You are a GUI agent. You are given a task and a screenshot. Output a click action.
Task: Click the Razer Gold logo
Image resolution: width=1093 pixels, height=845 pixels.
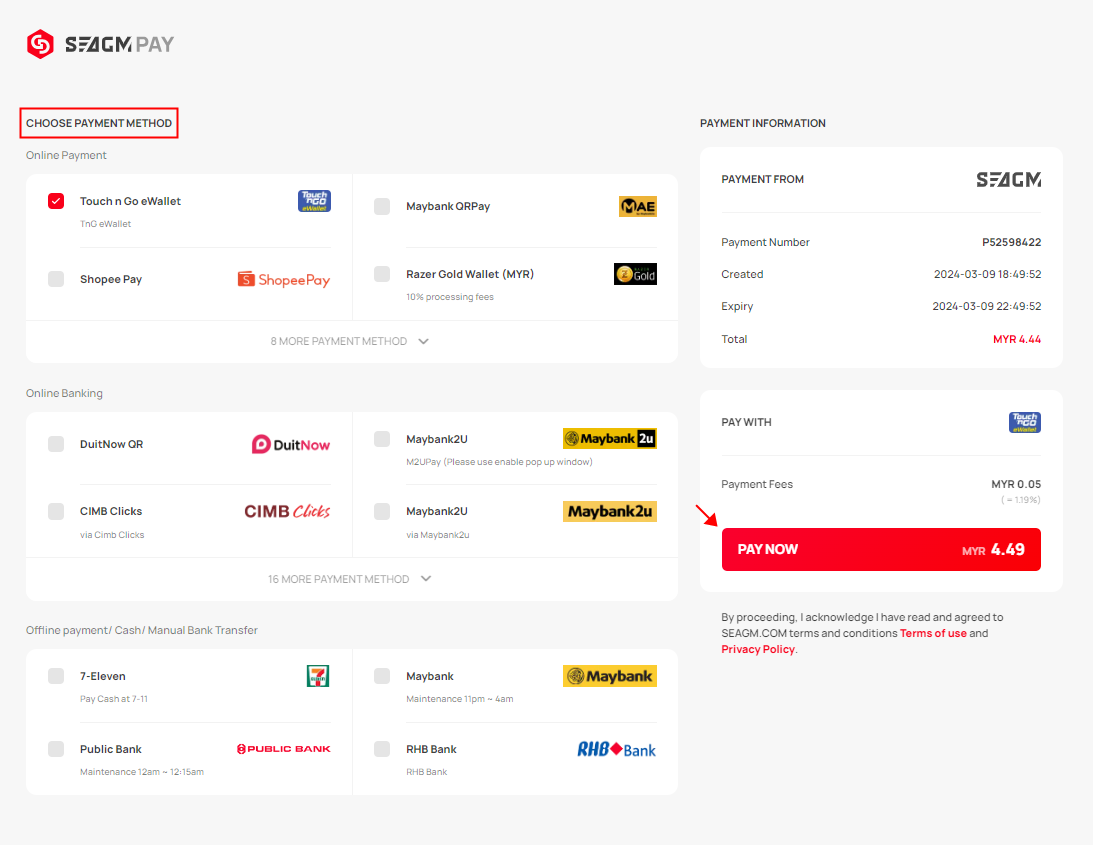coord(635,274)
